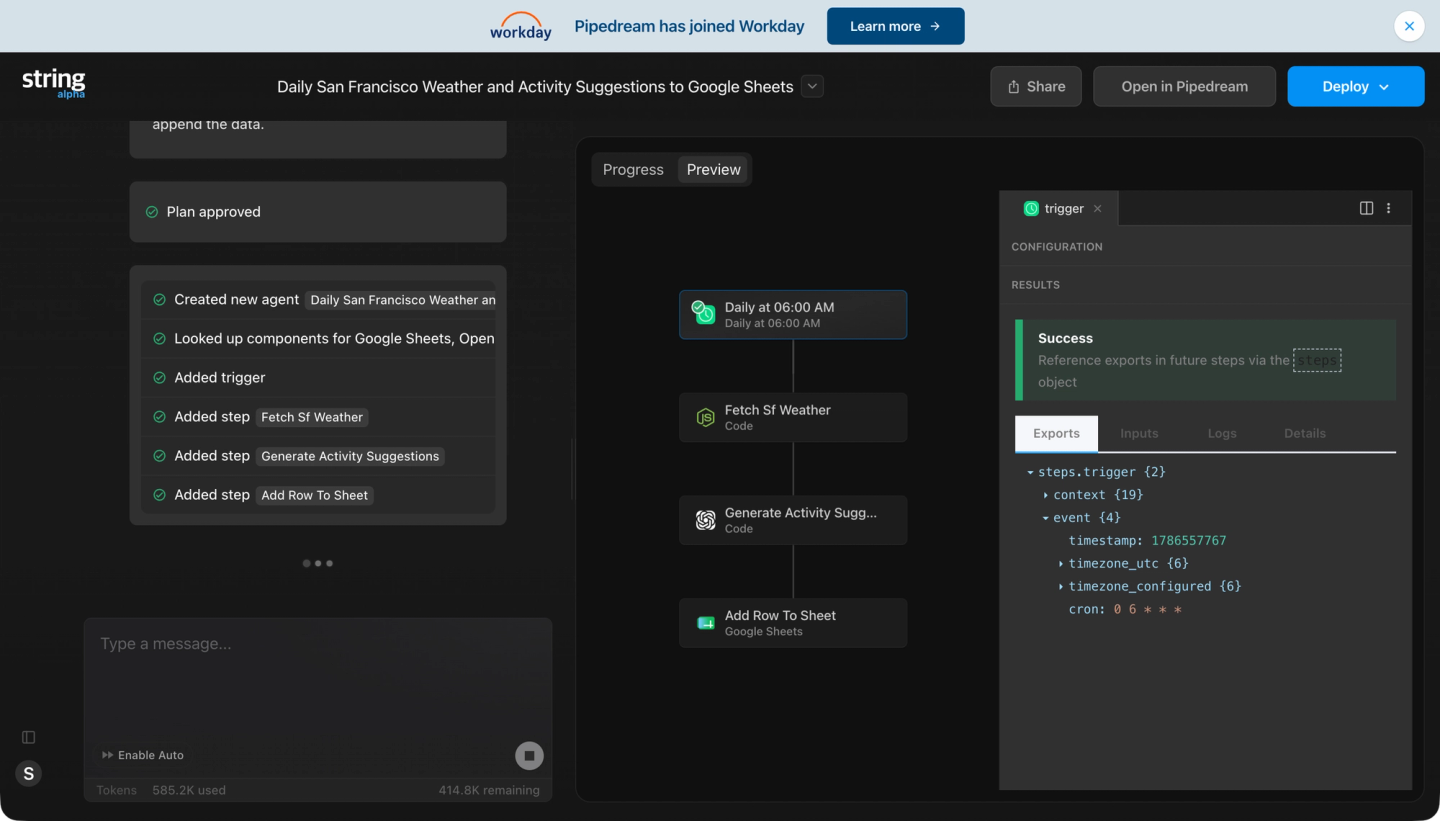Open the user avatar S menu
1440x821 pixels.
pyautogui.click(x=29, y=773)
